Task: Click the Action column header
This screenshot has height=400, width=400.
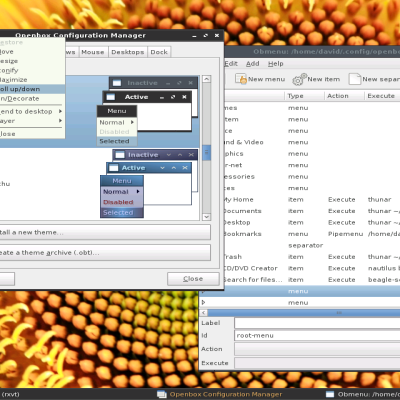Action: tap(344, 96)
